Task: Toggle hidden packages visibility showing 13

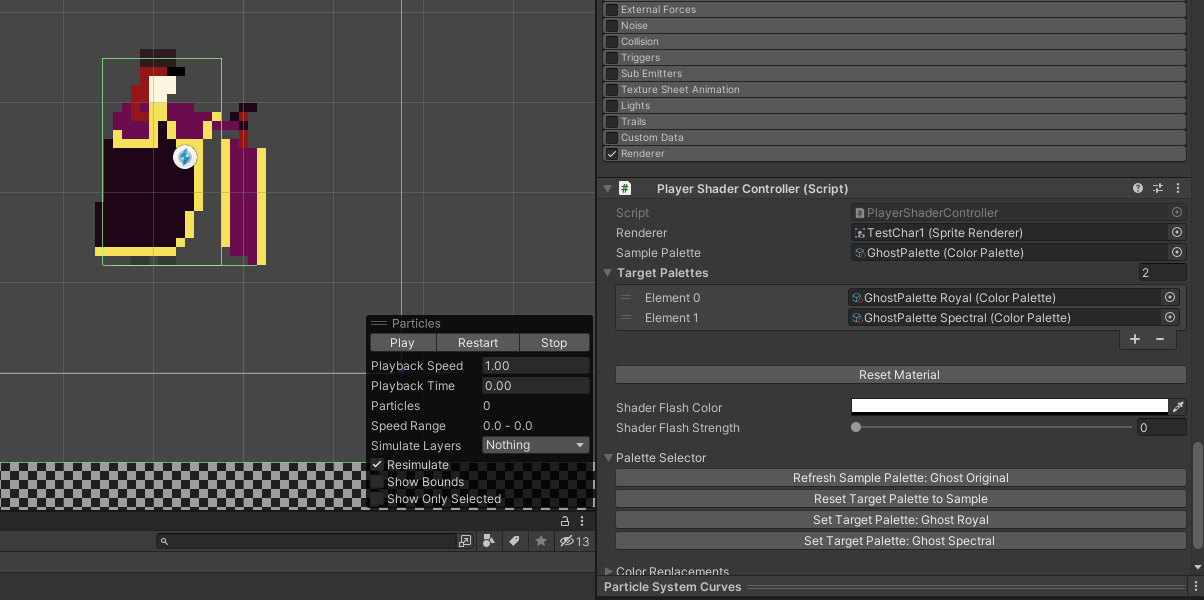Action: [x=574, y=541]
